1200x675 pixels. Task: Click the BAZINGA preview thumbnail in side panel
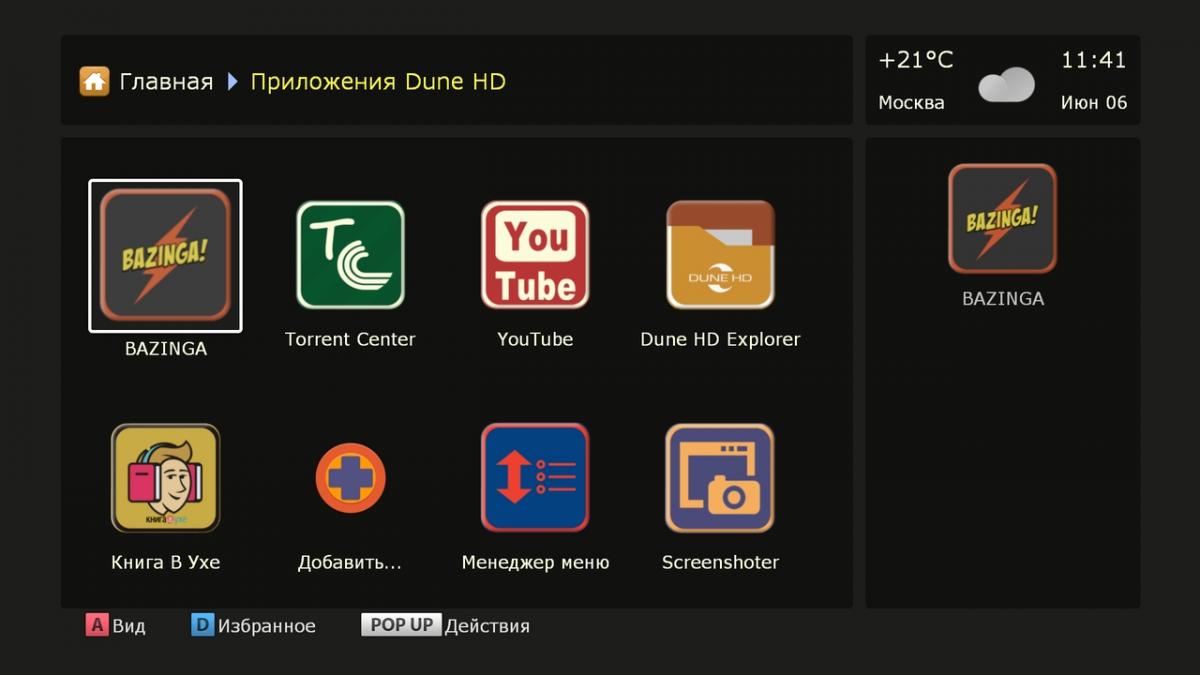click(1002, 219)
